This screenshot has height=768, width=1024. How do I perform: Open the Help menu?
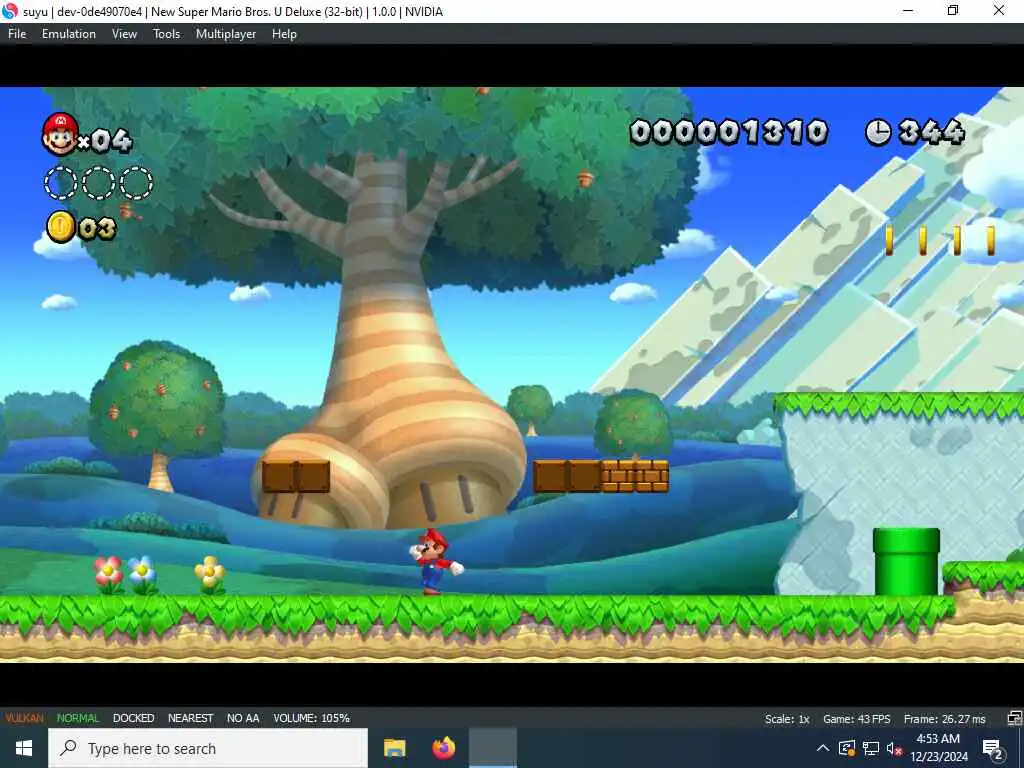284,34
